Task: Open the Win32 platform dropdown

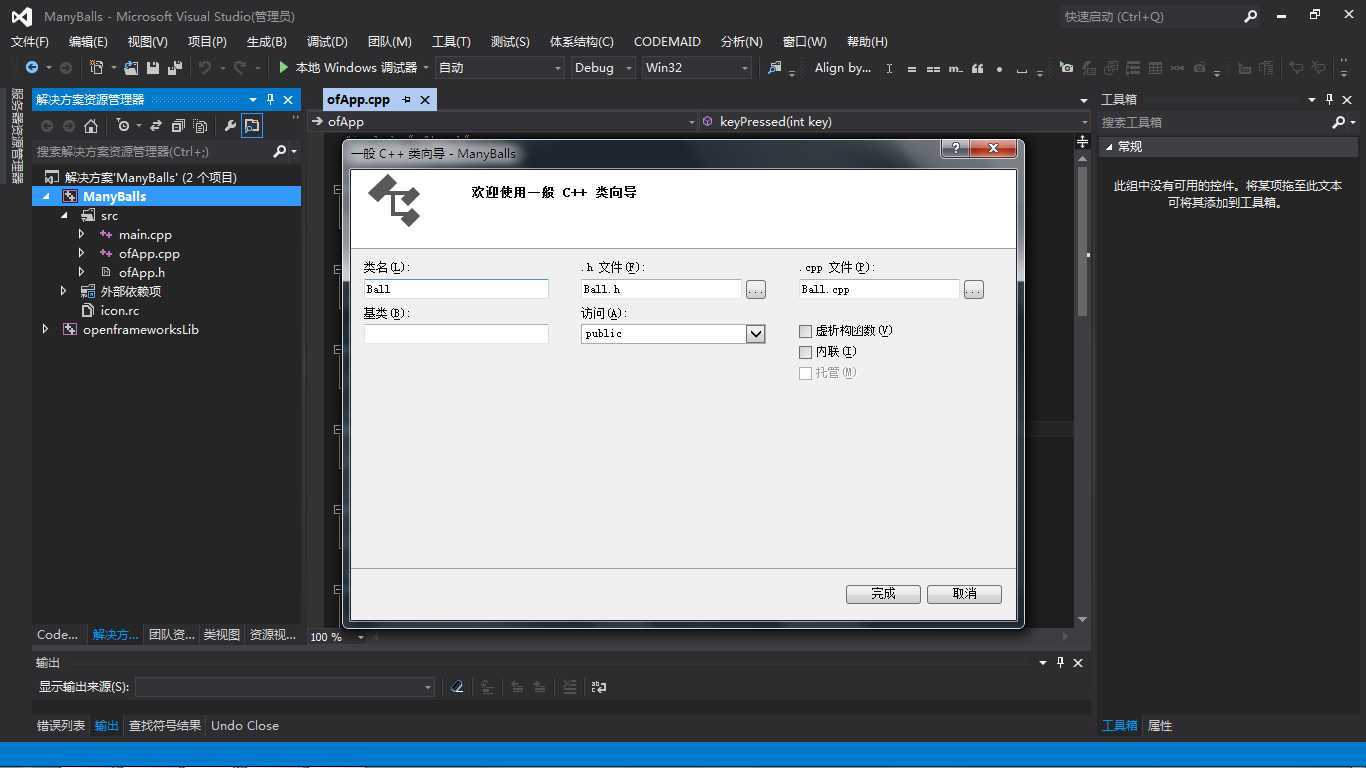Action: tap(744, 68)
